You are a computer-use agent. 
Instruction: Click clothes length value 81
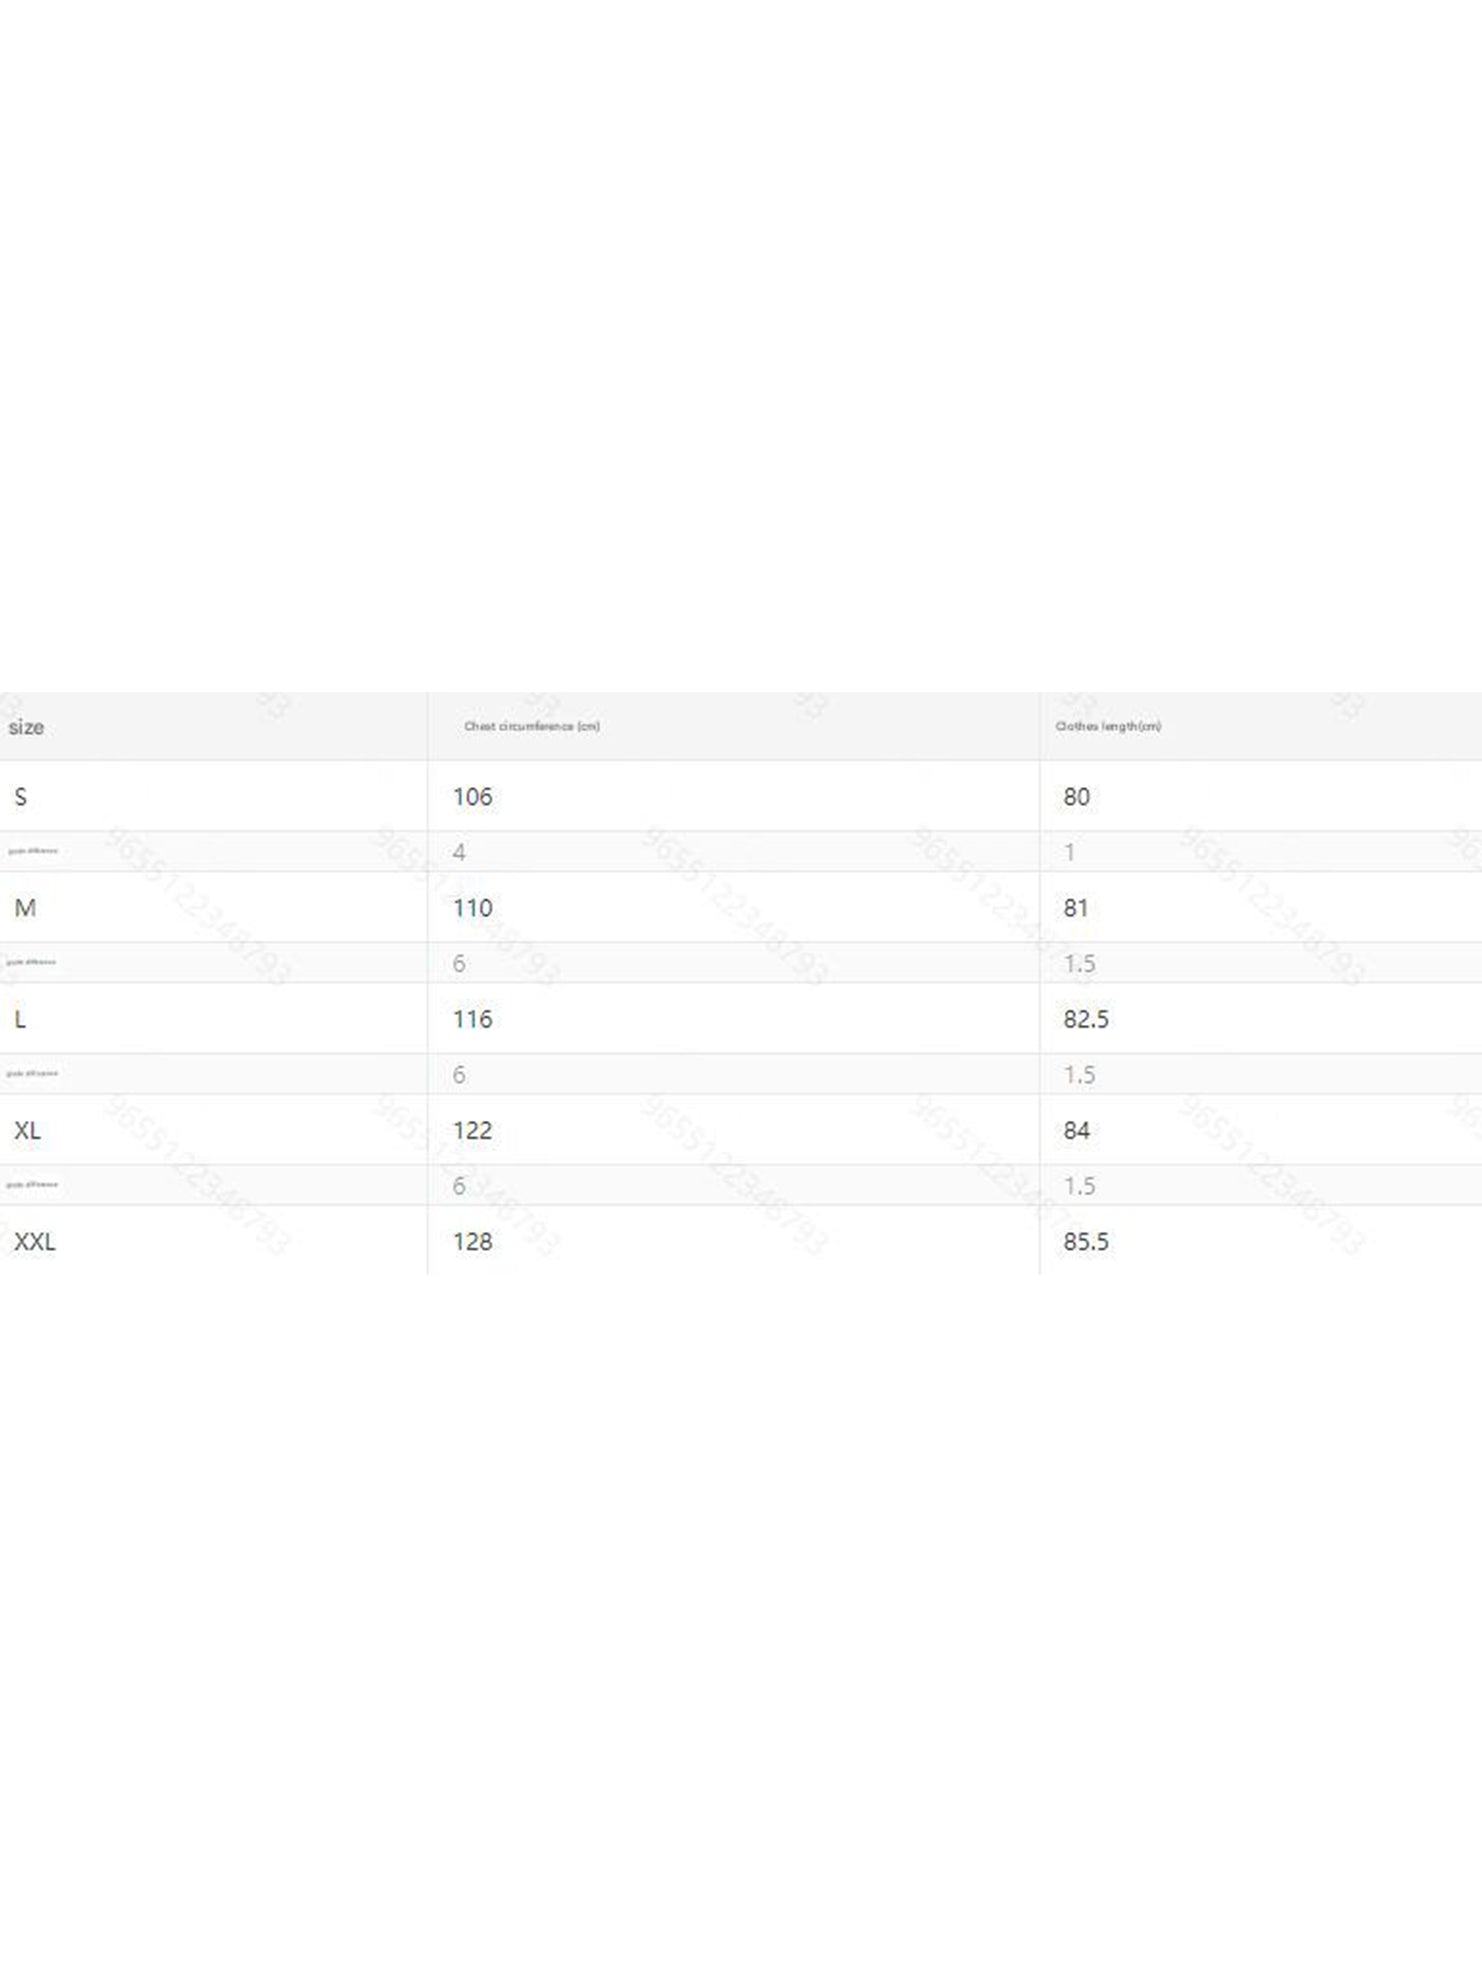(x=1075, y=908)
